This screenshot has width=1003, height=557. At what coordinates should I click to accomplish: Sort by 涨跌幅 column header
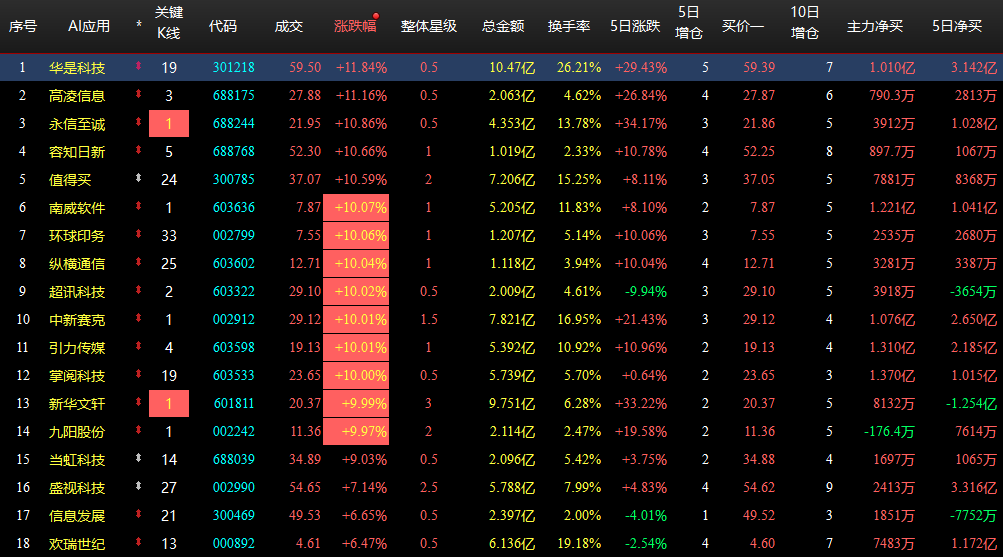pyautogui.click(x=355, y=26)
